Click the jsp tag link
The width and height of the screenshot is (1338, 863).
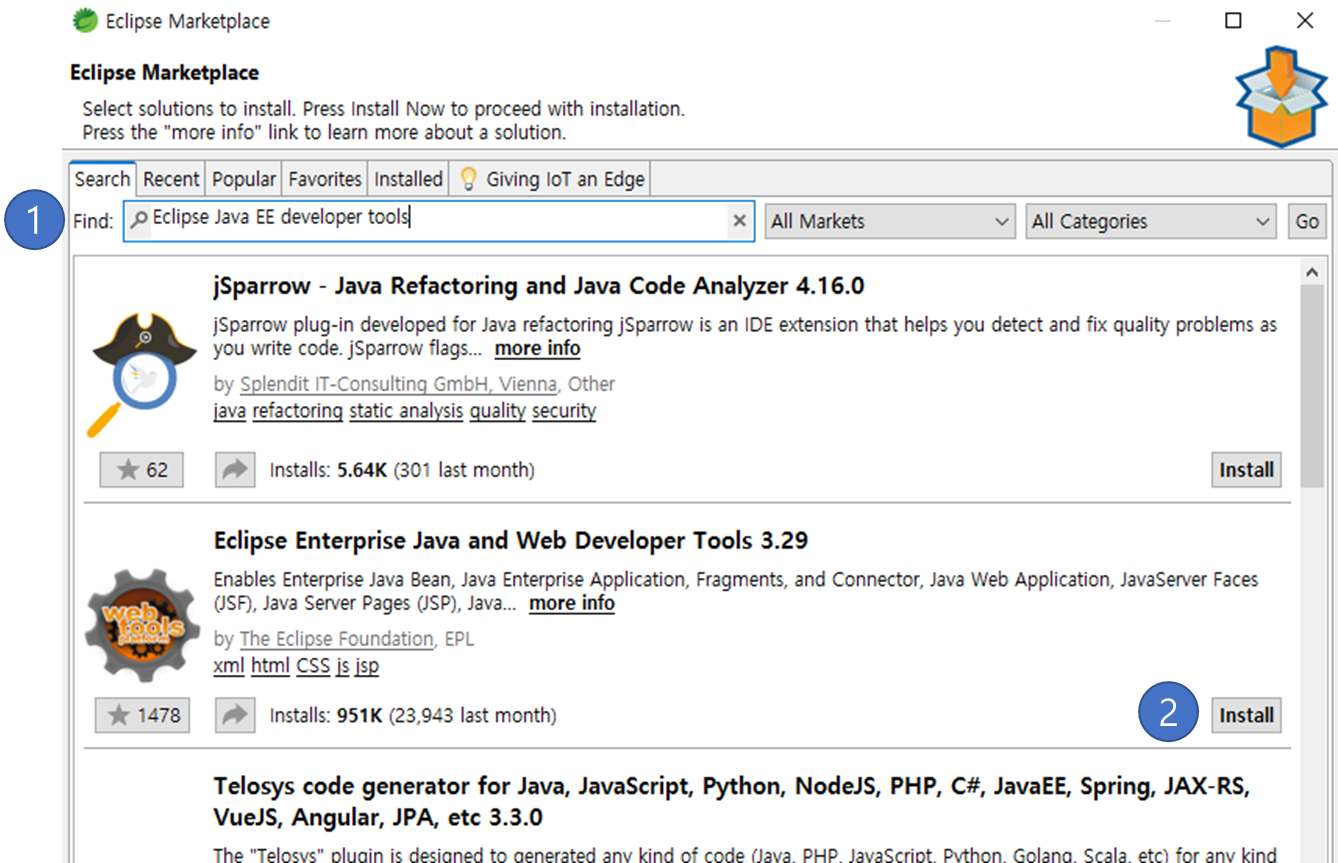click(367, 665)
